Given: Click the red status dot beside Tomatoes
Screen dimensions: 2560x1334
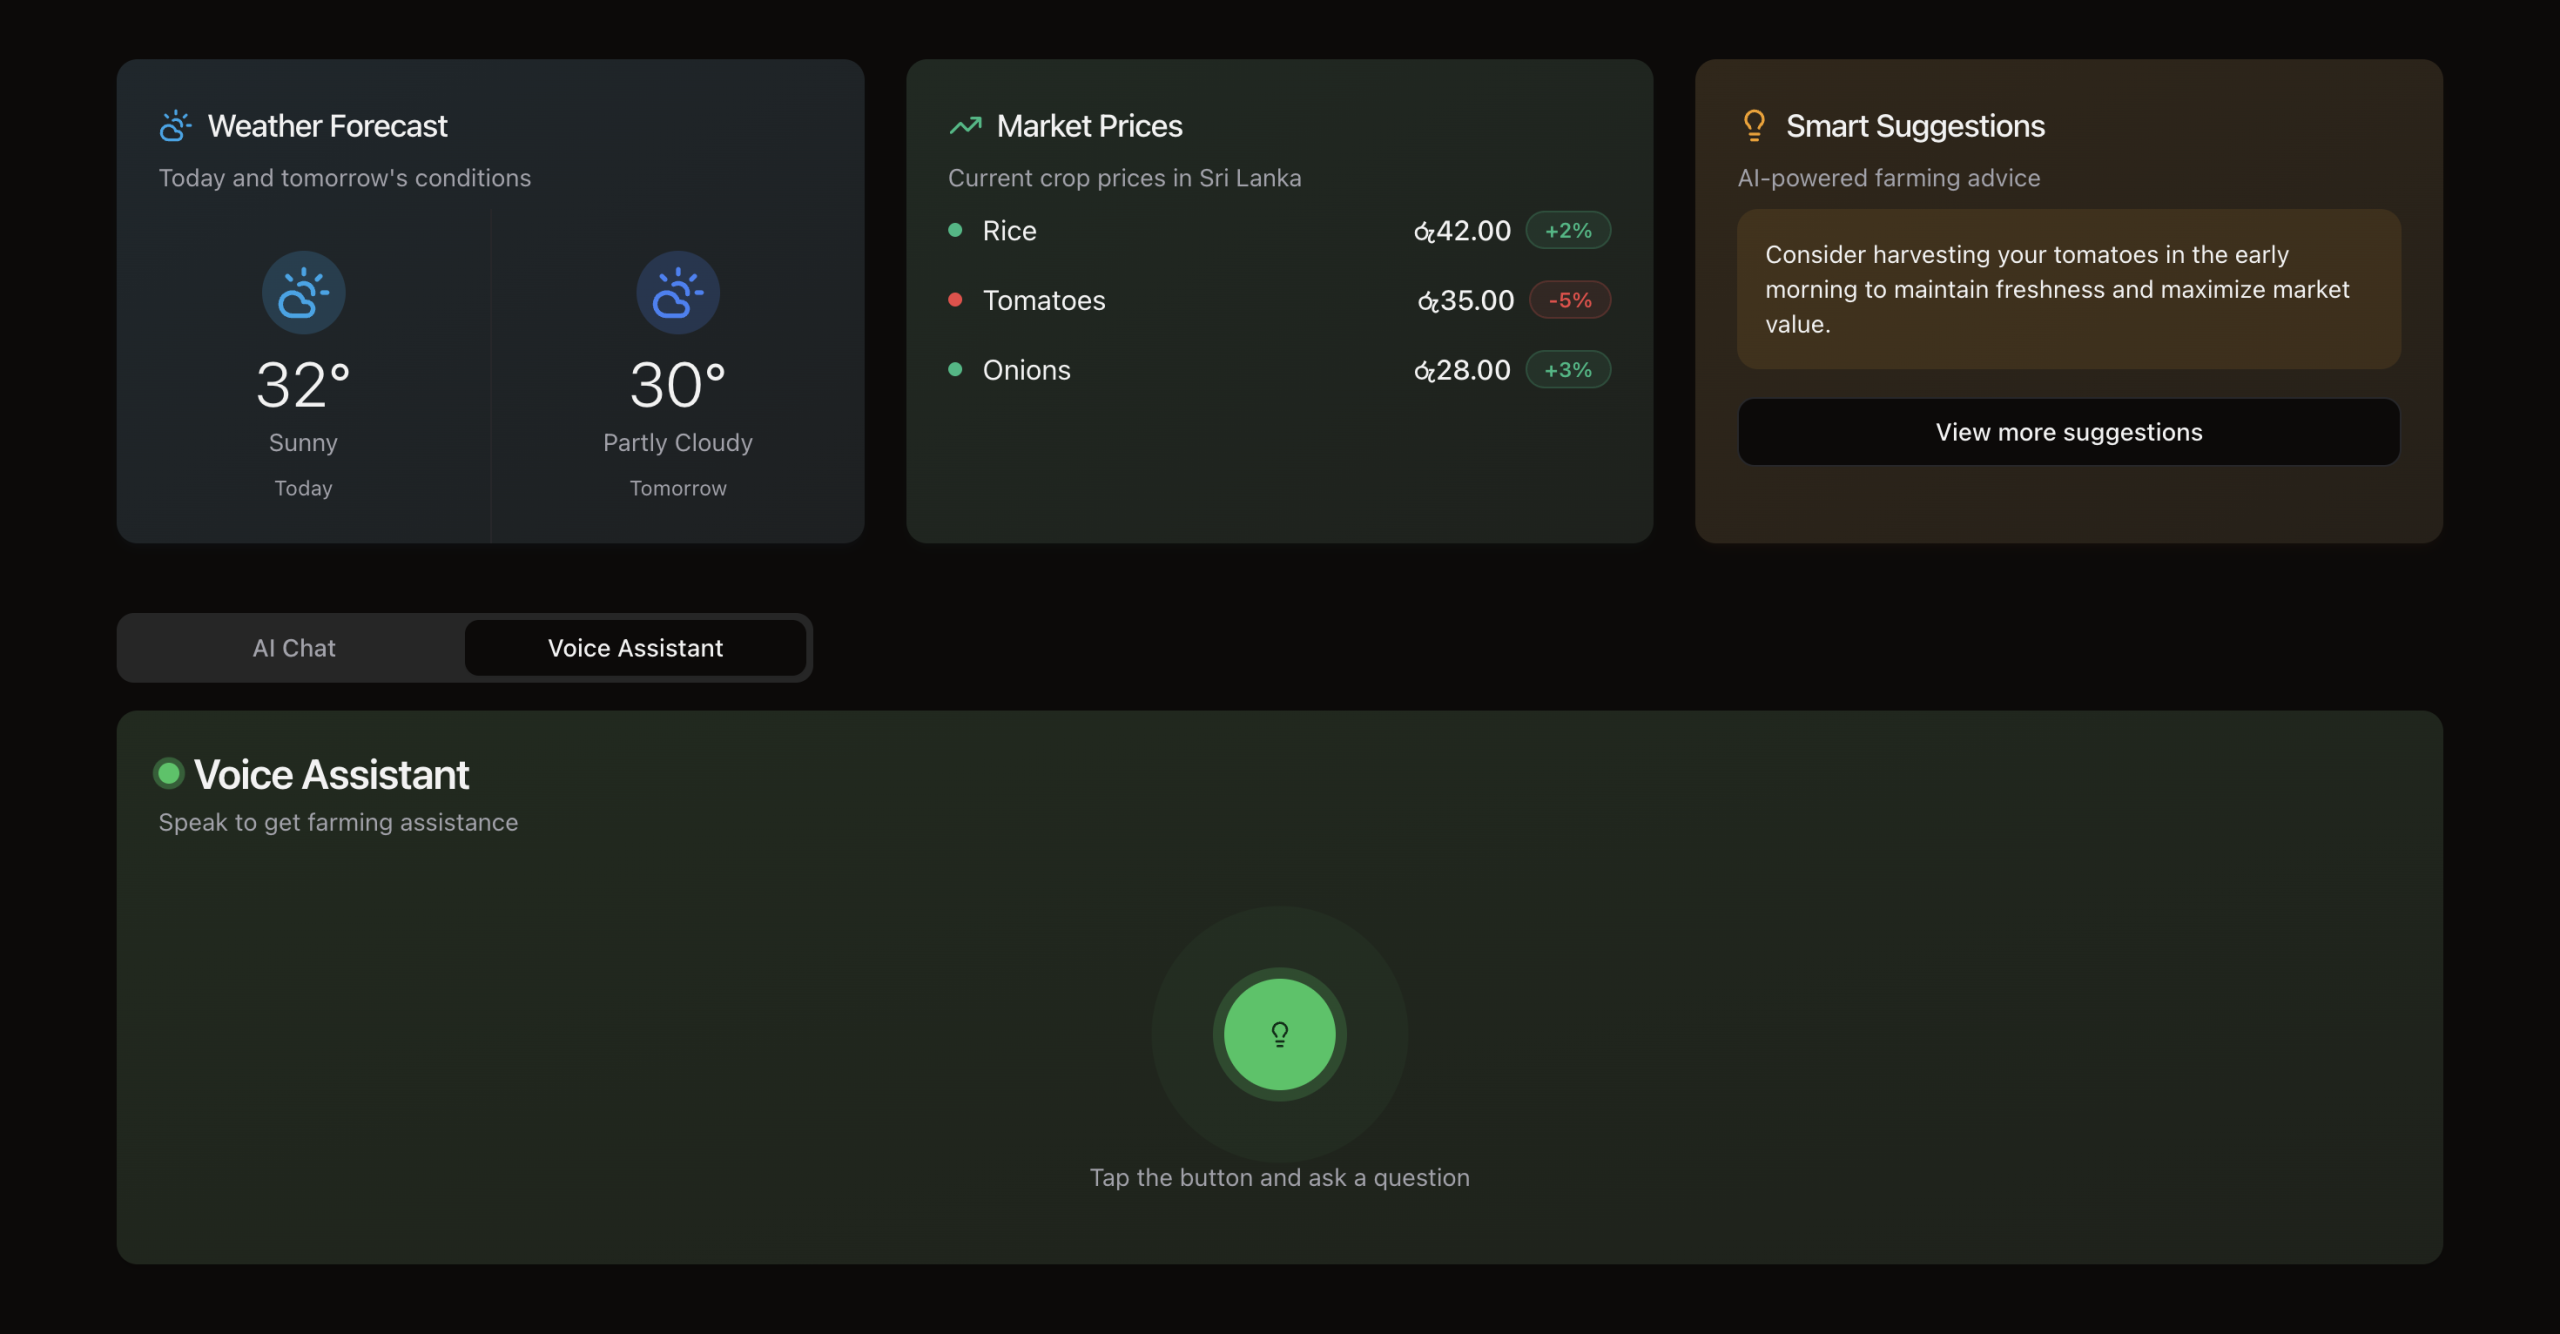Looking at the screenshot, I should point(955,300).
